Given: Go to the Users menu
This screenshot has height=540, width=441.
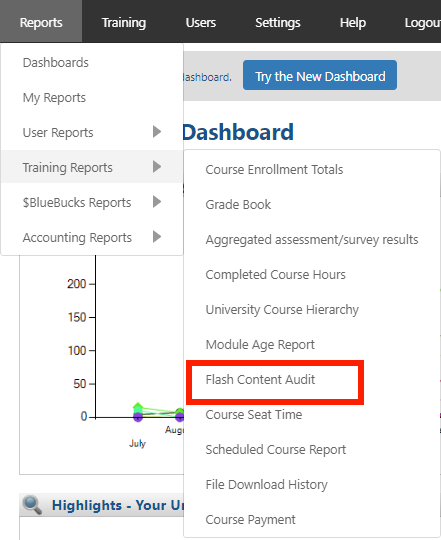Looking at the screenshot, I should point(201,22).
